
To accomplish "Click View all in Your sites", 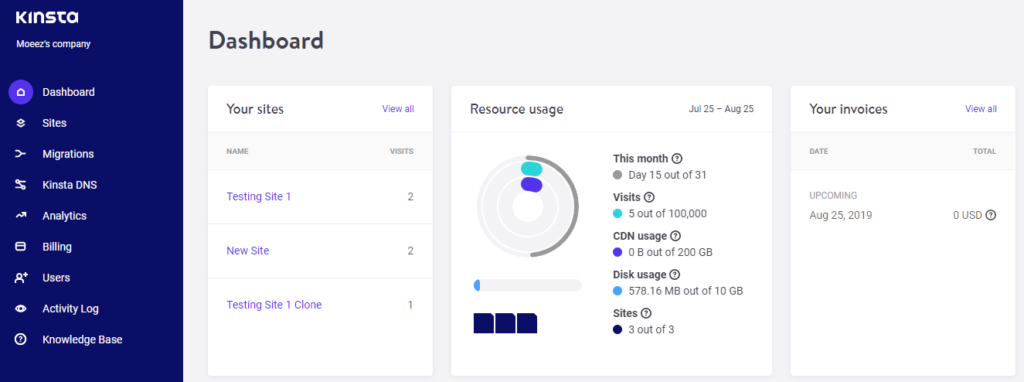I will pos(398,109).
